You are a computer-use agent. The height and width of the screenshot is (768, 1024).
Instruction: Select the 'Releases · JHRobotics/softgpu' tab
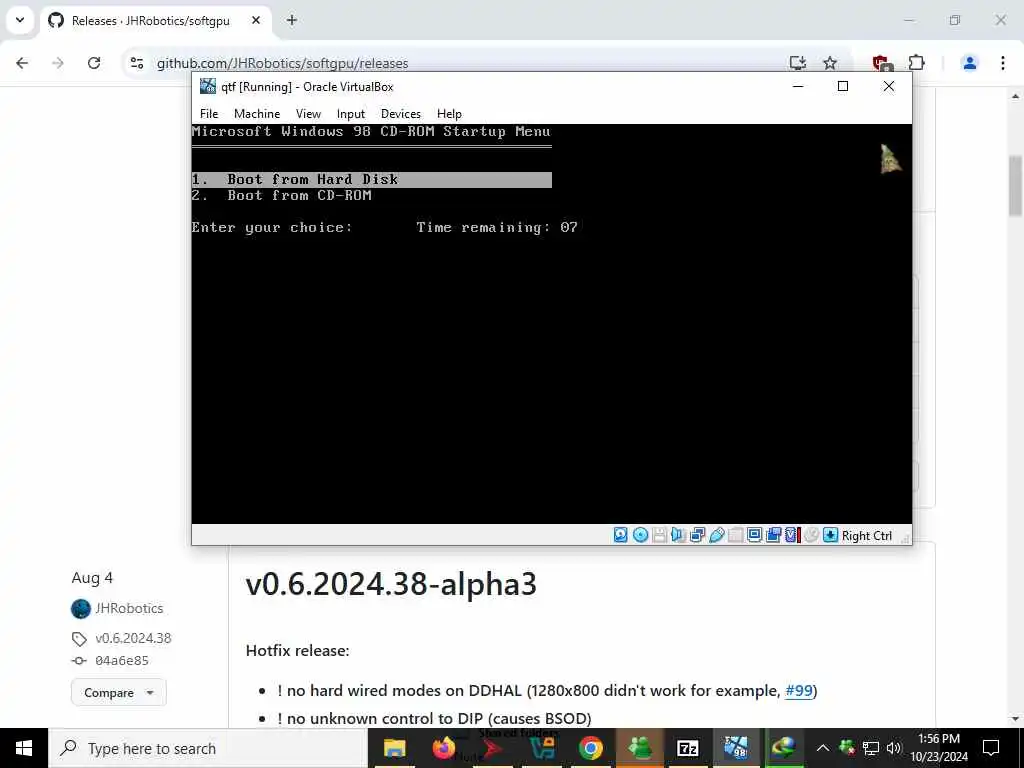pyautogui.click(x=150, y=21)
